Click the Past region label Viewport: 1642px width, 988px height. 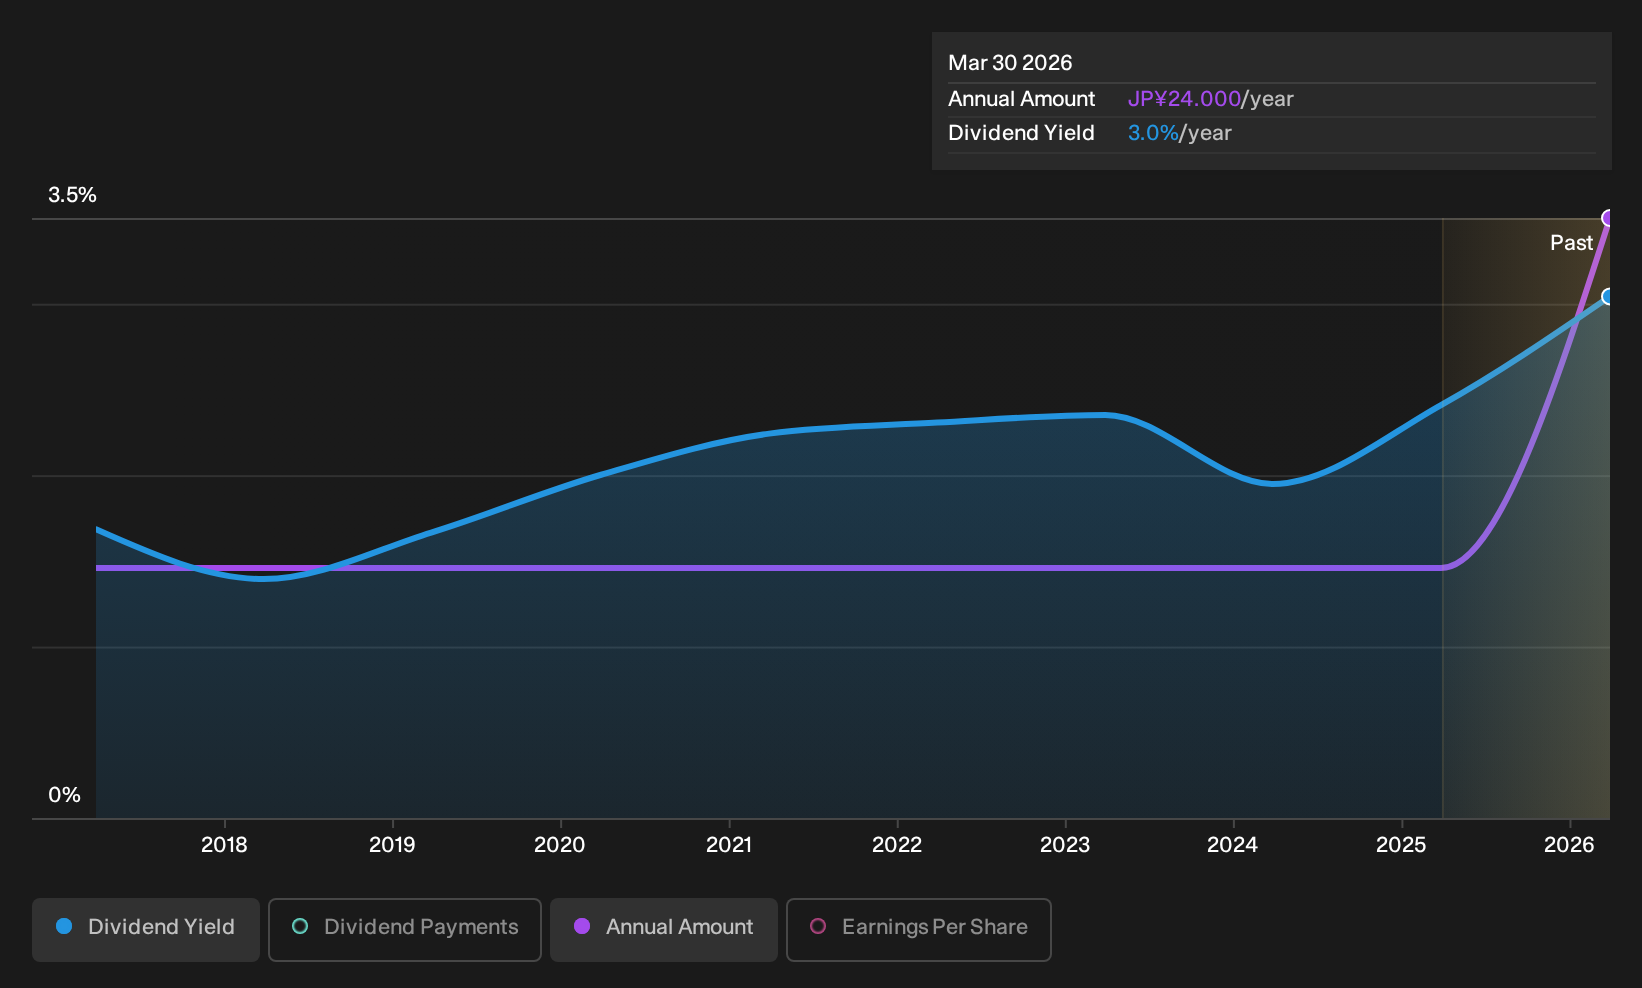[1571, 243]
